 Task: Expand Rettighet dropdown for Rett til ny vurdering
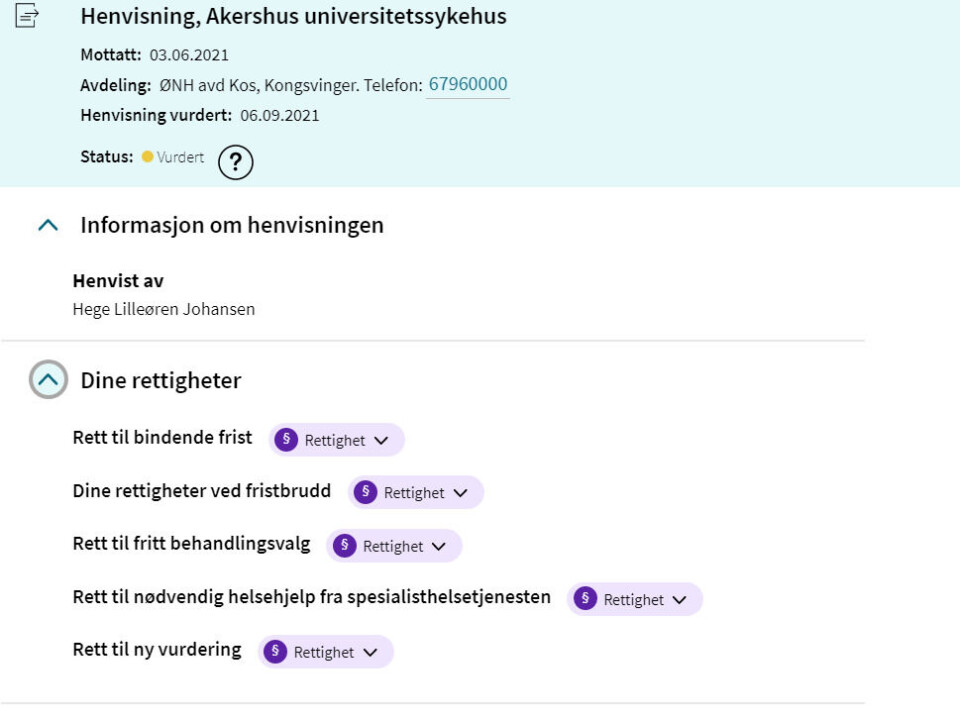pyautogui.click(x=325, y=651)
